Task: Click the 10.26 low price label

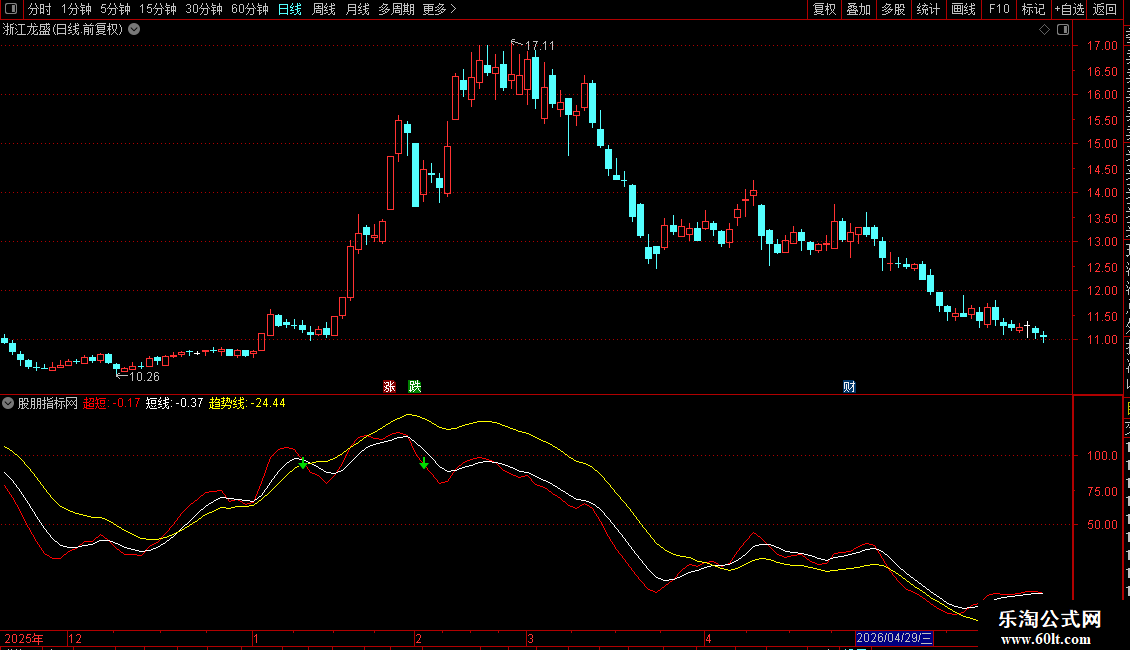Action: pos(144,376)
